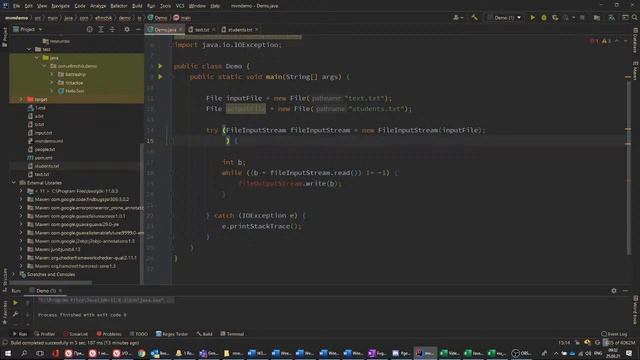Open Navigate menu
The width and height of the screenshot is (640, 360).
[x=60, y=6]
